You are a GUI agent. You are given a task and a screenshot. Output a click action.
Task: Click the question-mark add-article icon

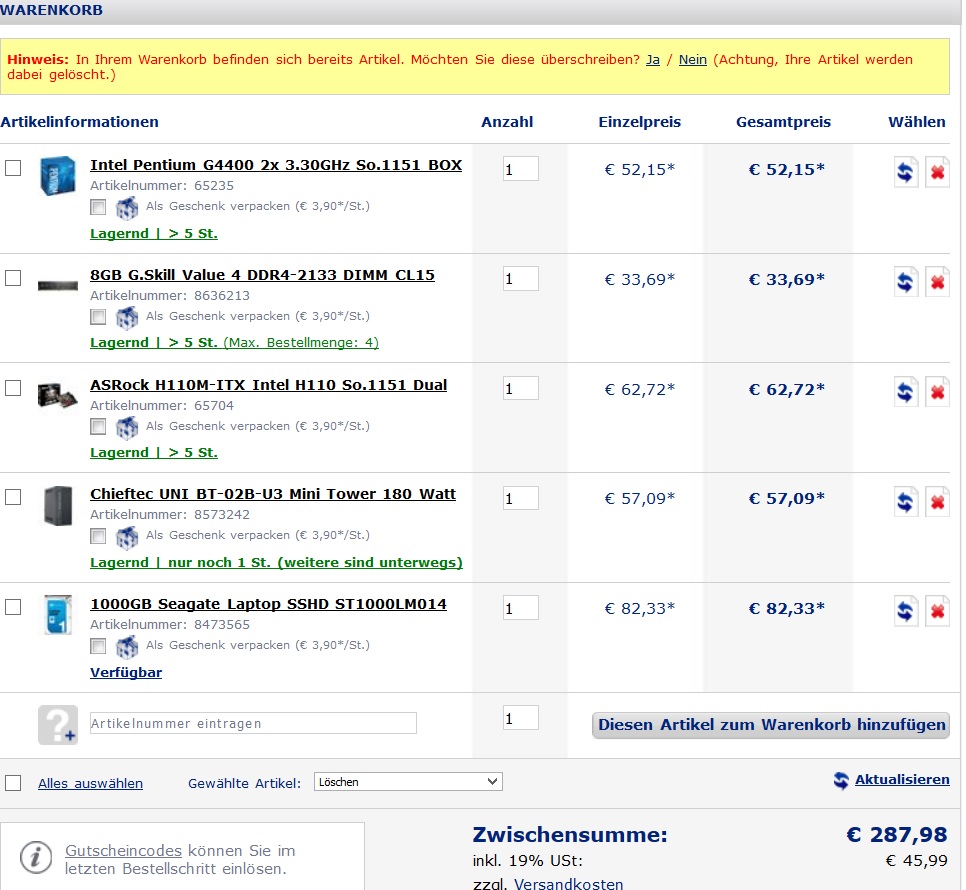click(x=58, y=724)
